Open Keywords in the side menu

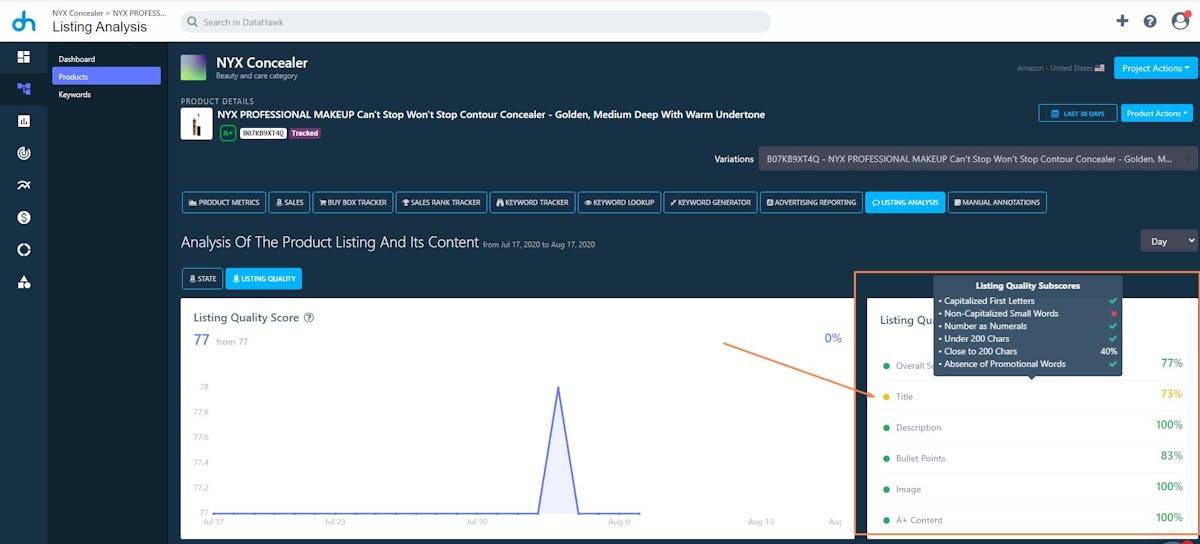pos(74,94)
